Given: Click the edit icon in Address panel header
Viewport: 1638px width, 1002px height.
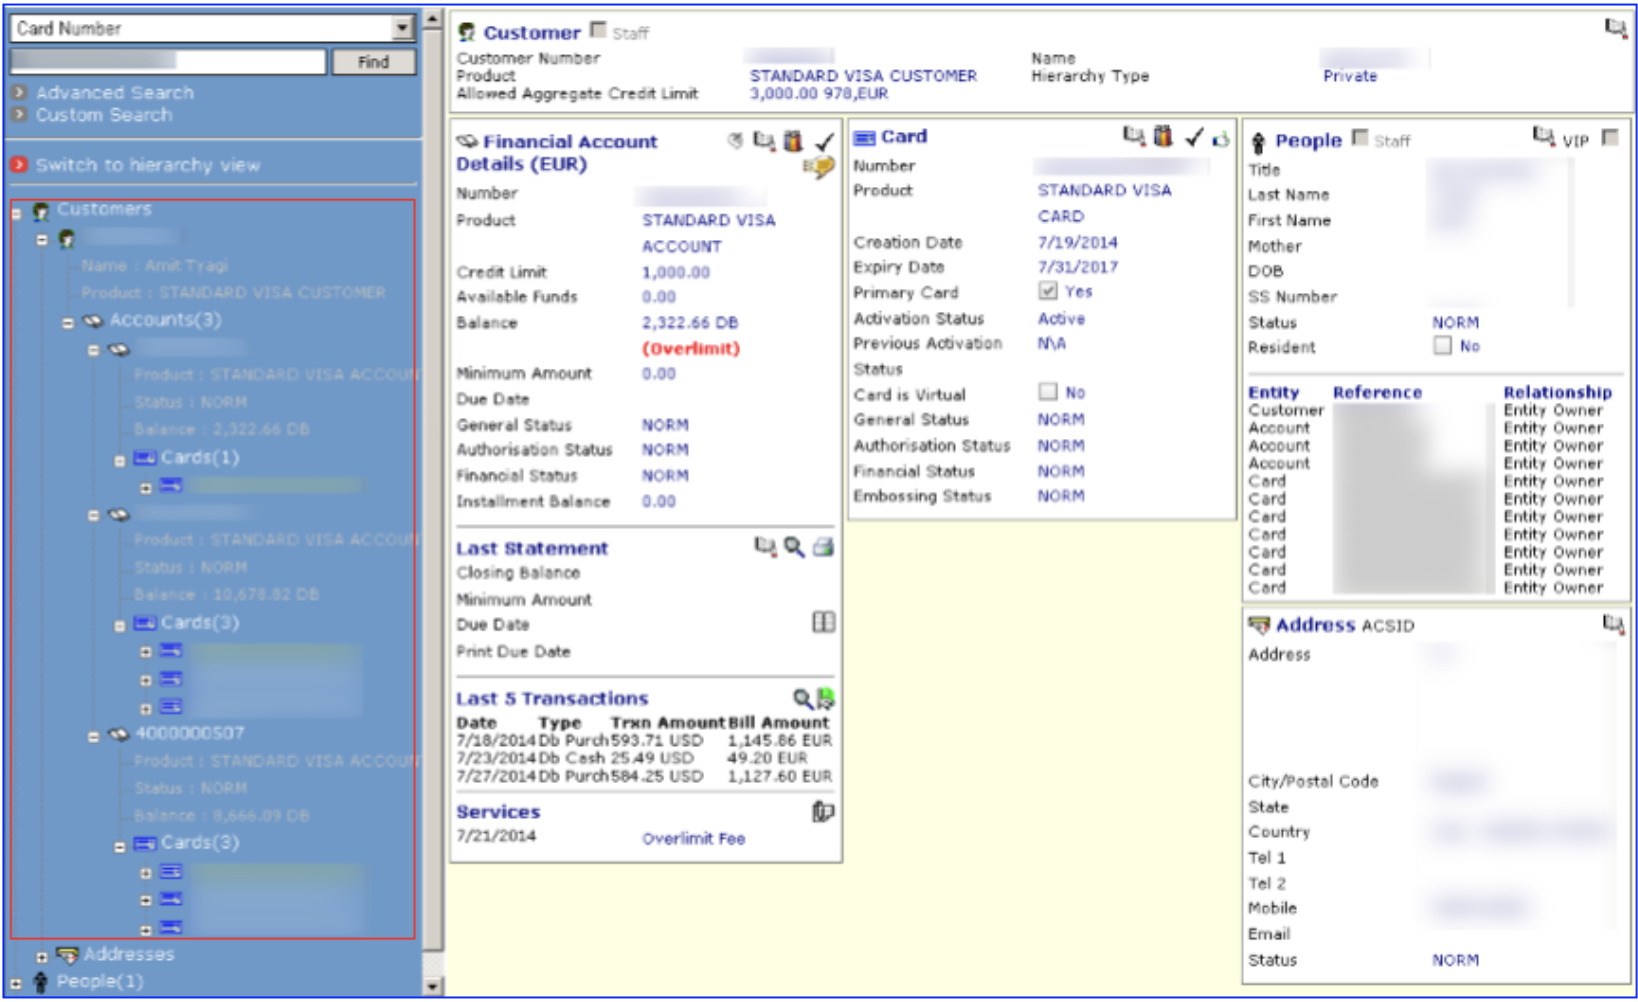Looking at the screenshot, I should click(x=1613, y=624).
